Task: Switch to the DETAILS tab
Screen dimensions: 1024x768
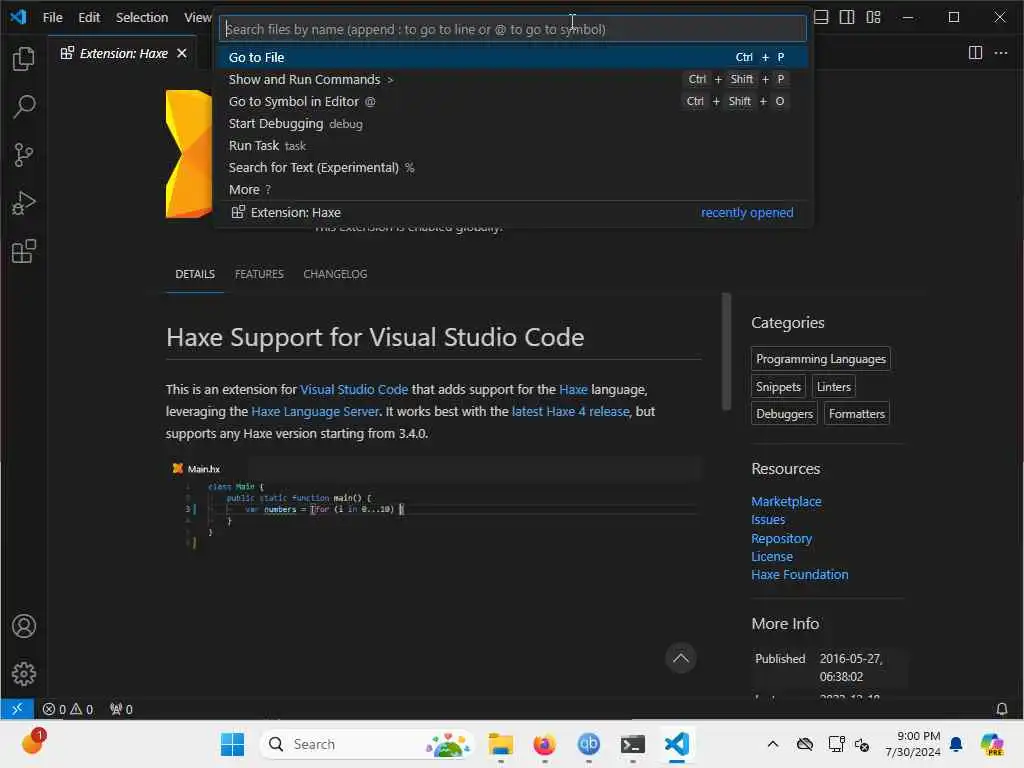Action: click(195, 274)
